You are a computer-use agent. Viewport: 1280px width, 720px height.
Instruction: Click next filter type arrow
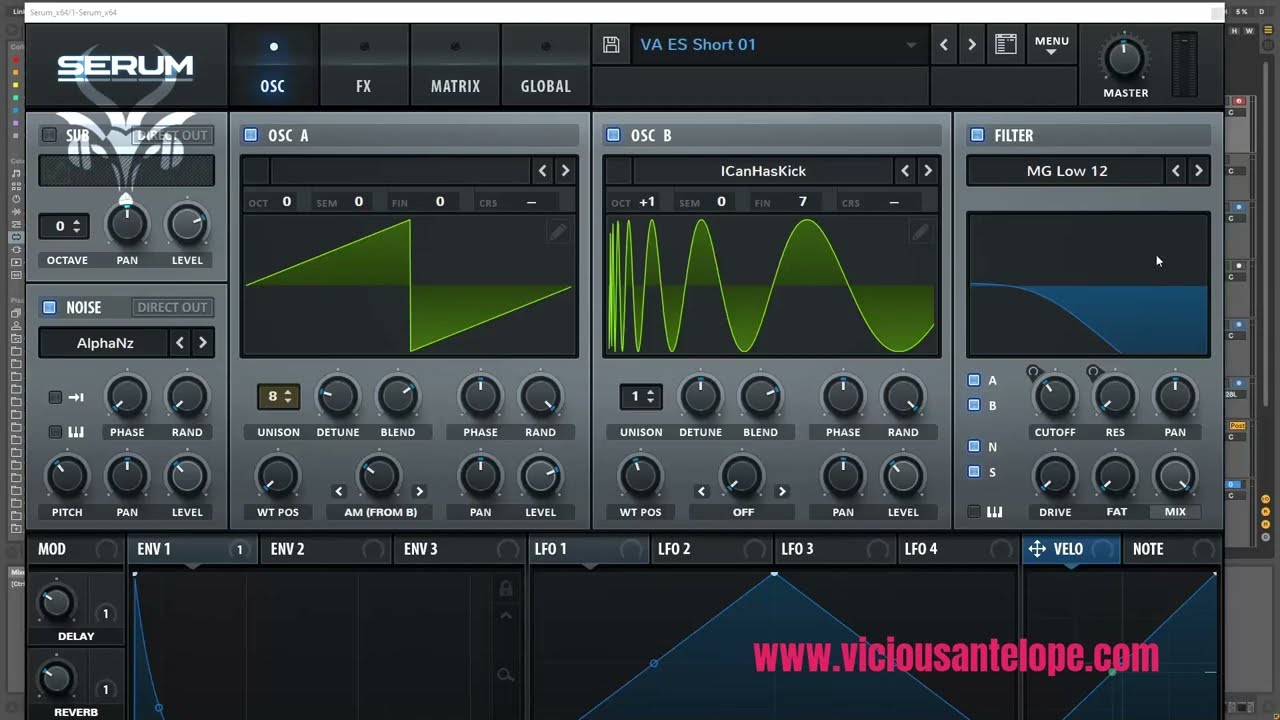coord(1198,171)
